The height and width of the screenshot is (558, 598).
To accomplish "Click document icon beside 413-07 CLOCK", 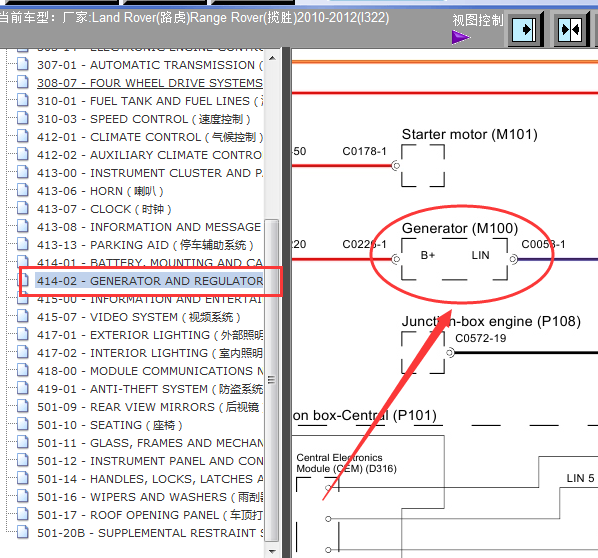I will [x=23, y=208].
